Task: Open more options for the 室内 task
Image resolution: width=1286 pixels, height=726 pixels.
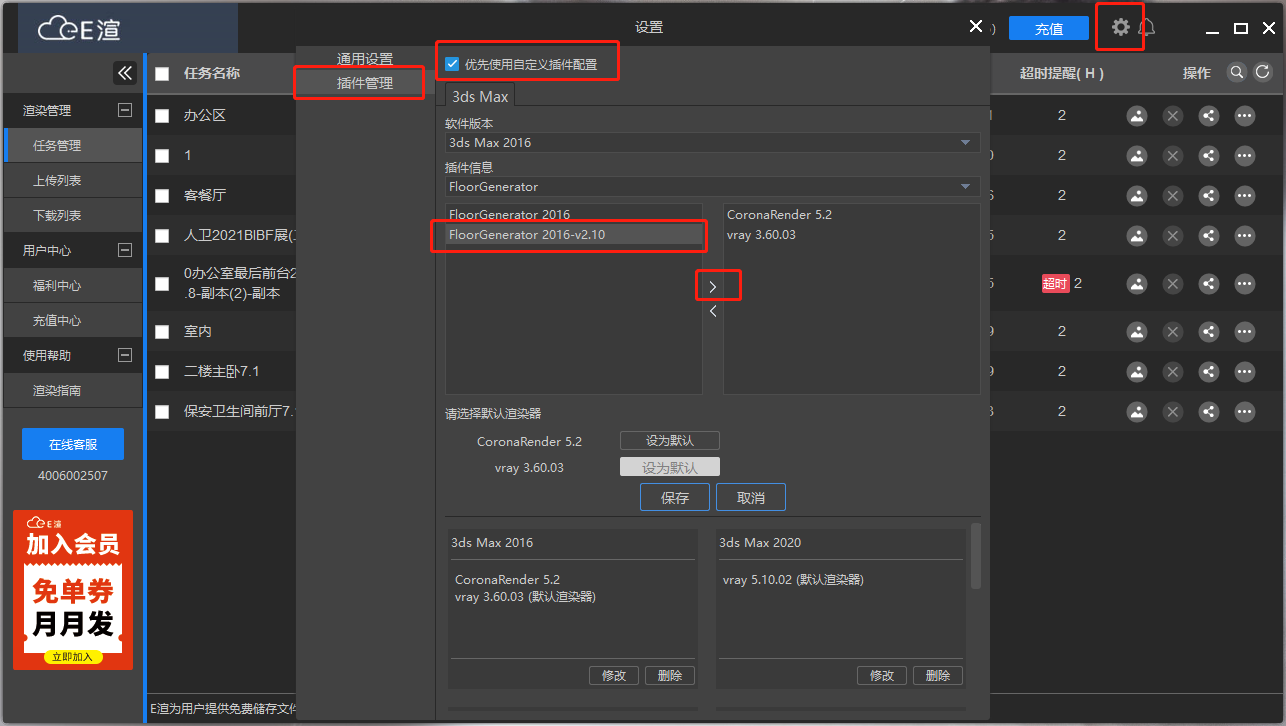Action: [1245, 332]
